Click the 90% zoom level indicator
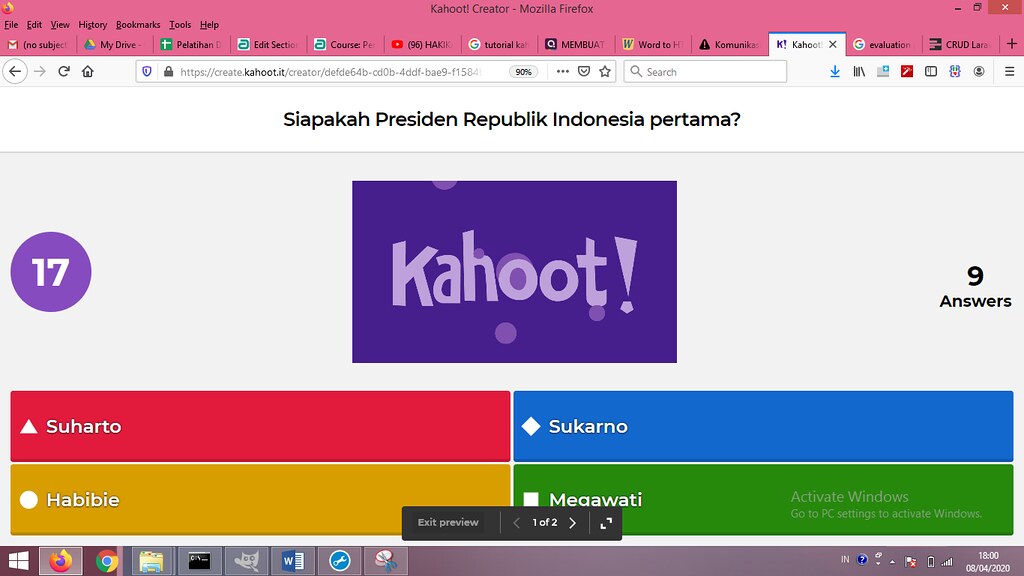Image resolution: width=1024 pixels, height=576 pixels. [523, 72]
